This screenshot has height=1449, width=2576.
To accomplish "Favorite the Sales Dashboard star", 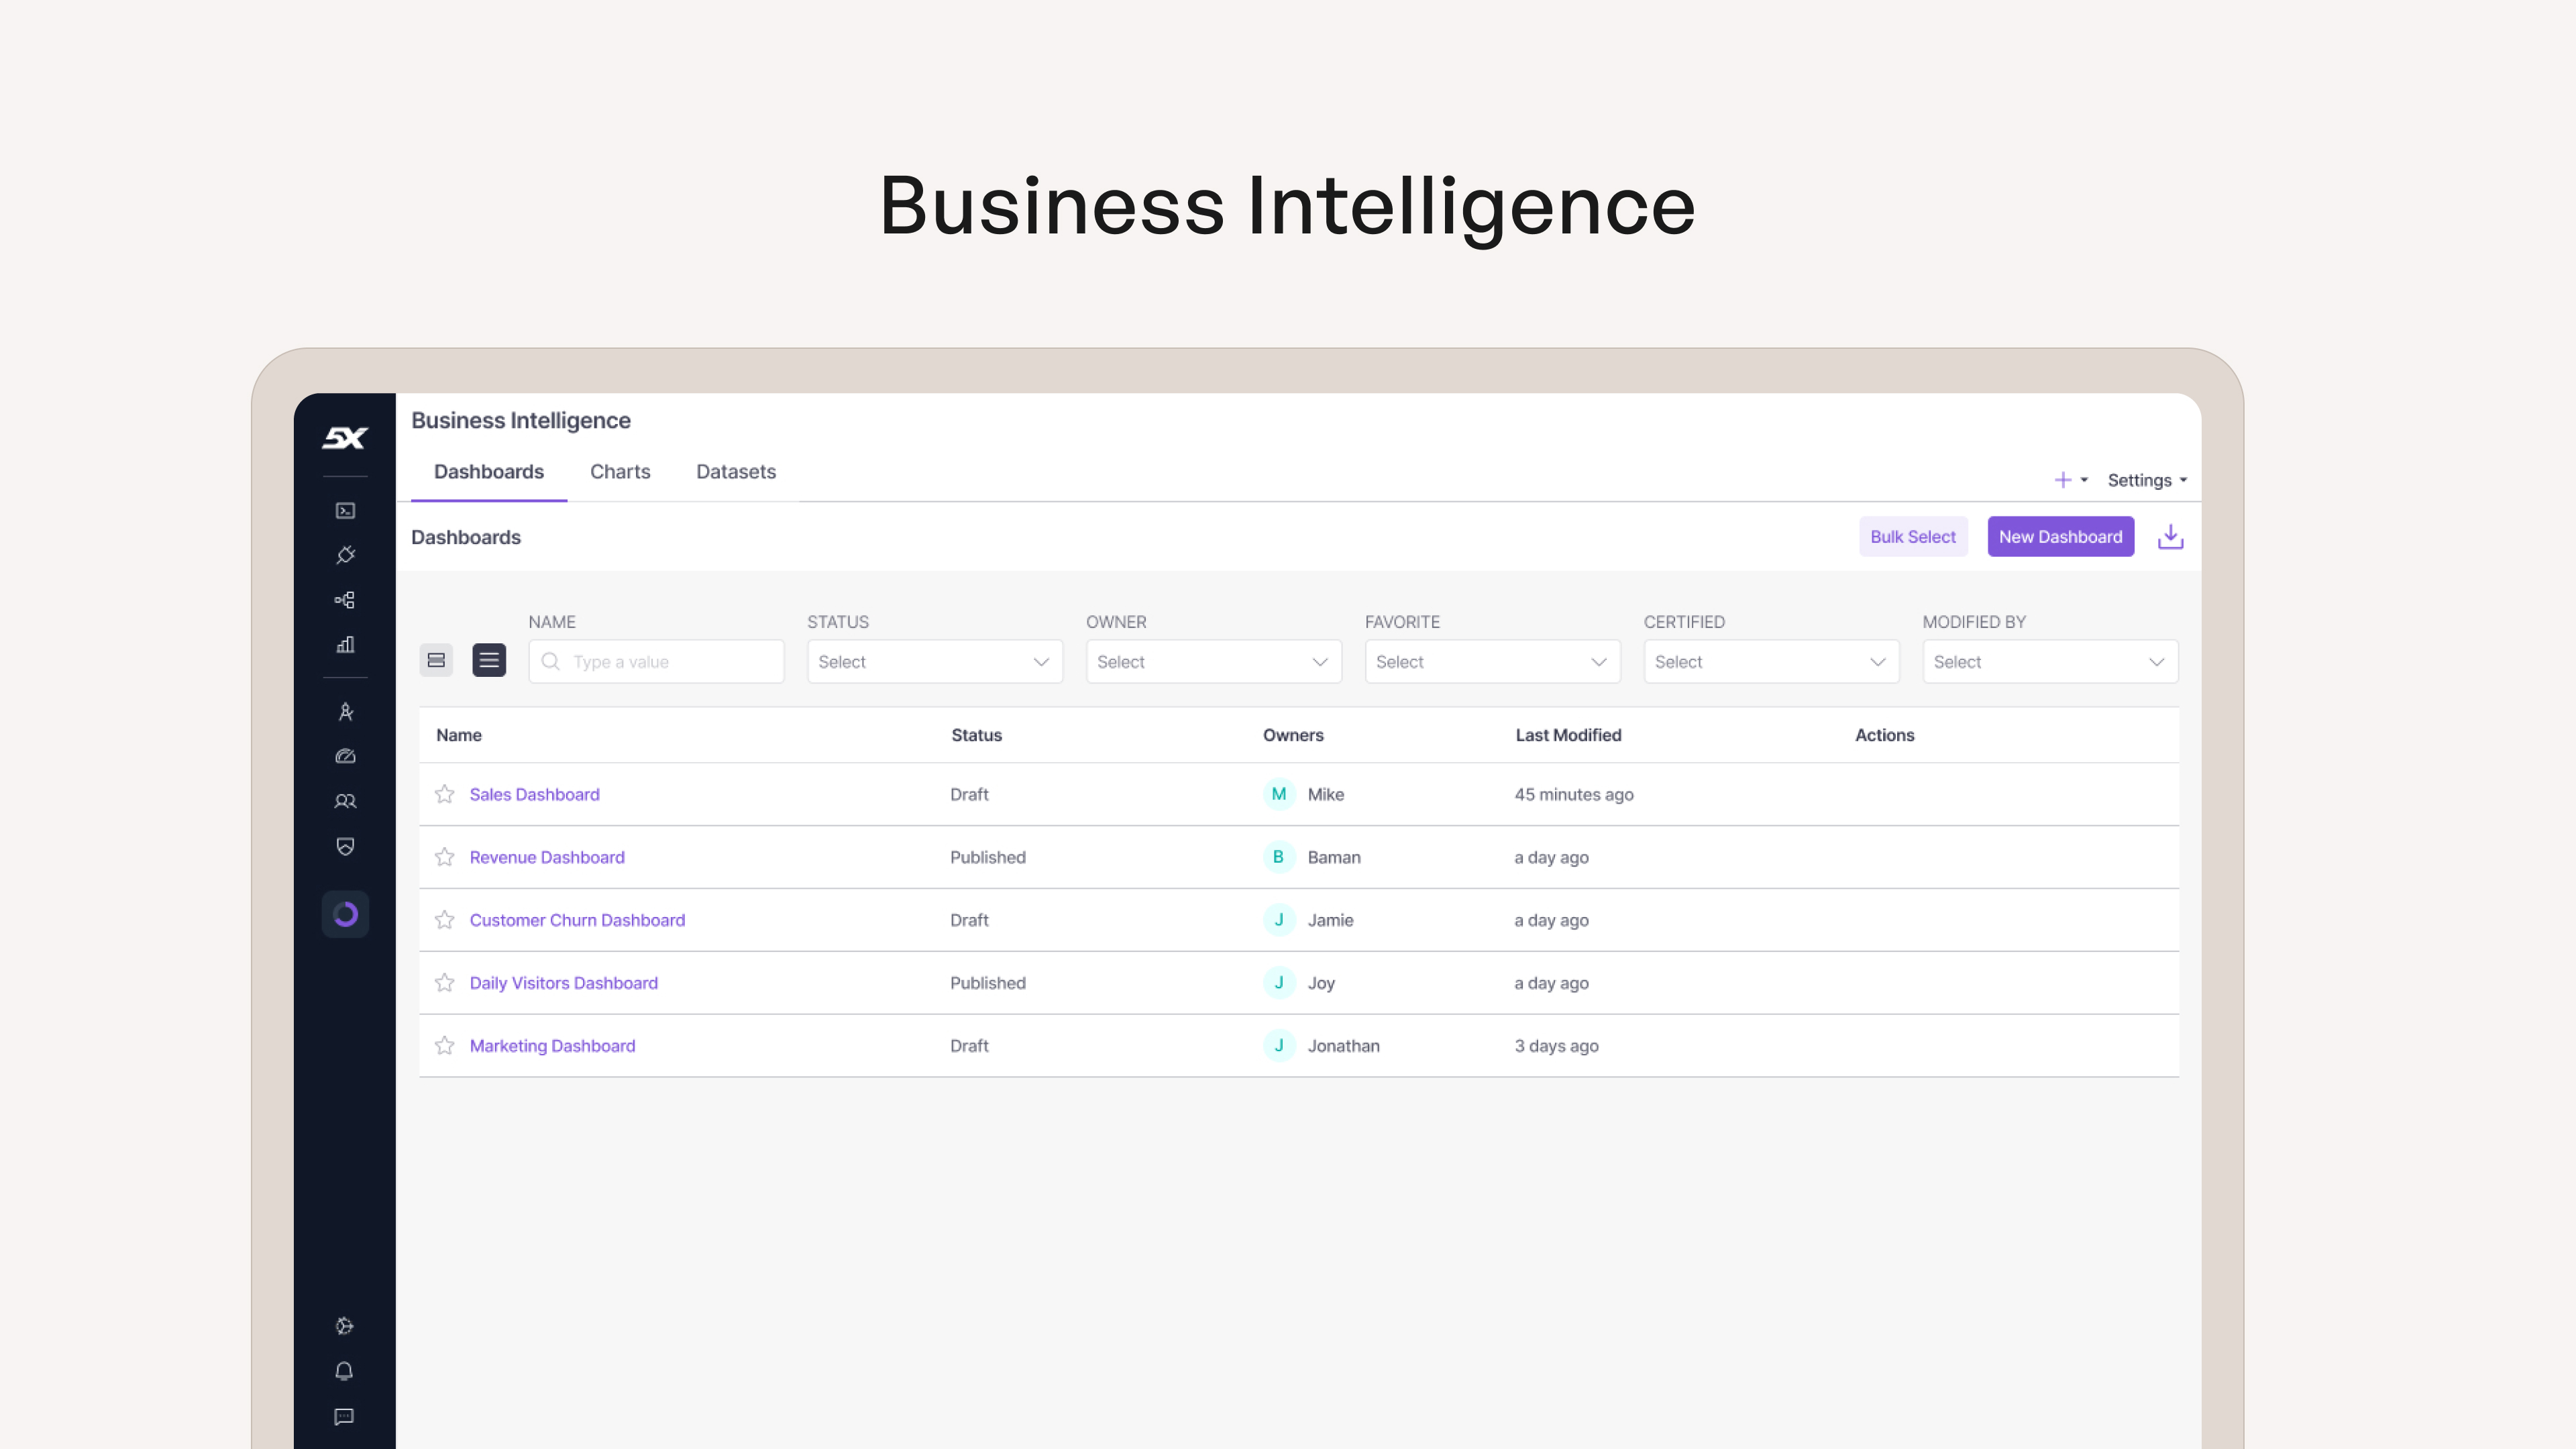I will click(x=445, y=794).
